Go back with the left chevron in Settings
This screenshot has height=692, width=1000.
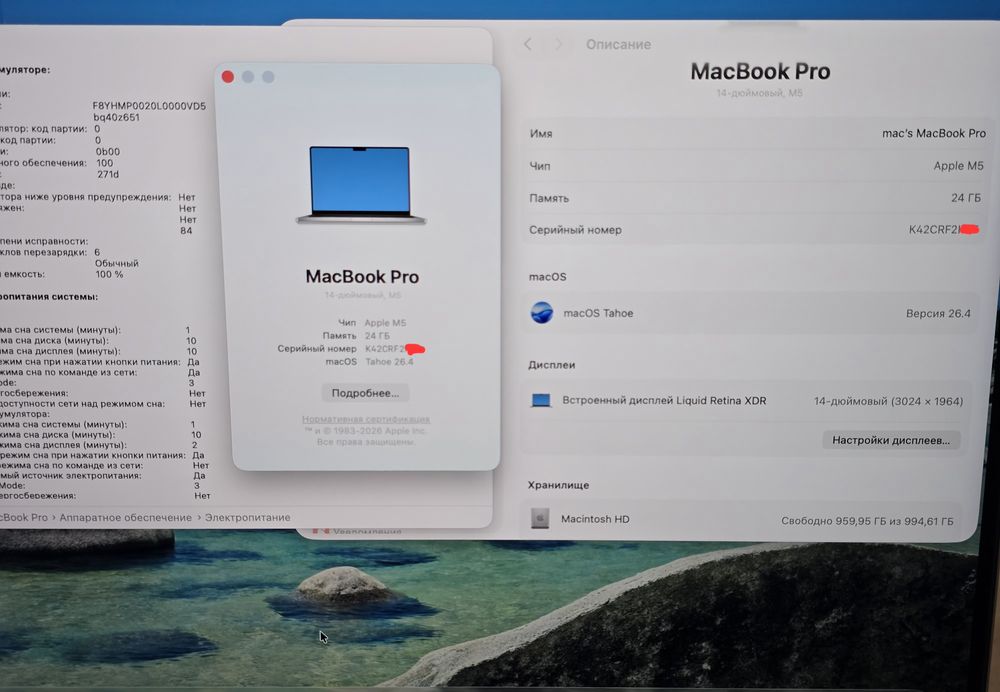pyautogui.click(x=528, y=44)
